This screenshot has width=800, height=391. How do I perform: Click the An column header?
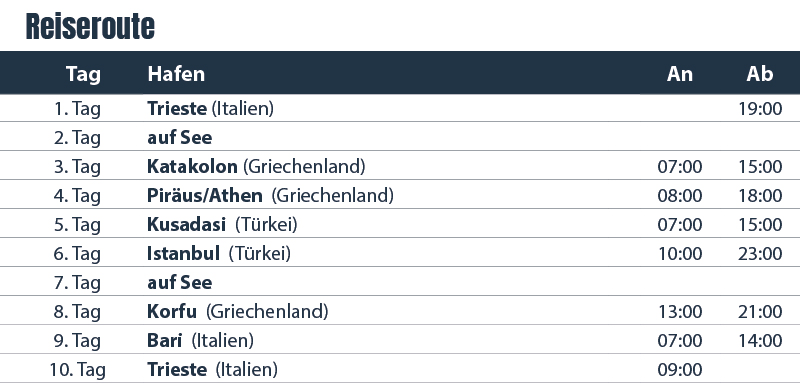click(680, 74)
